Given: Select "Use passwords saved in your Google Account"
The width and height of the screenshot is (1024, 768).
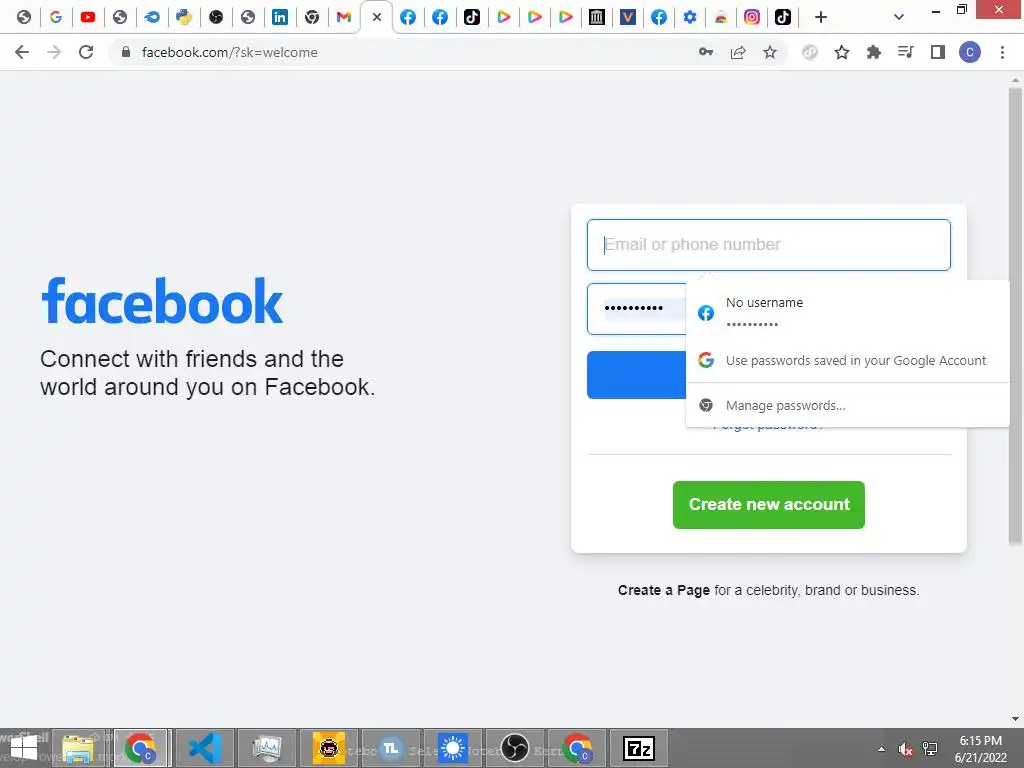Looking at the screenshot, I should point(848,360).
